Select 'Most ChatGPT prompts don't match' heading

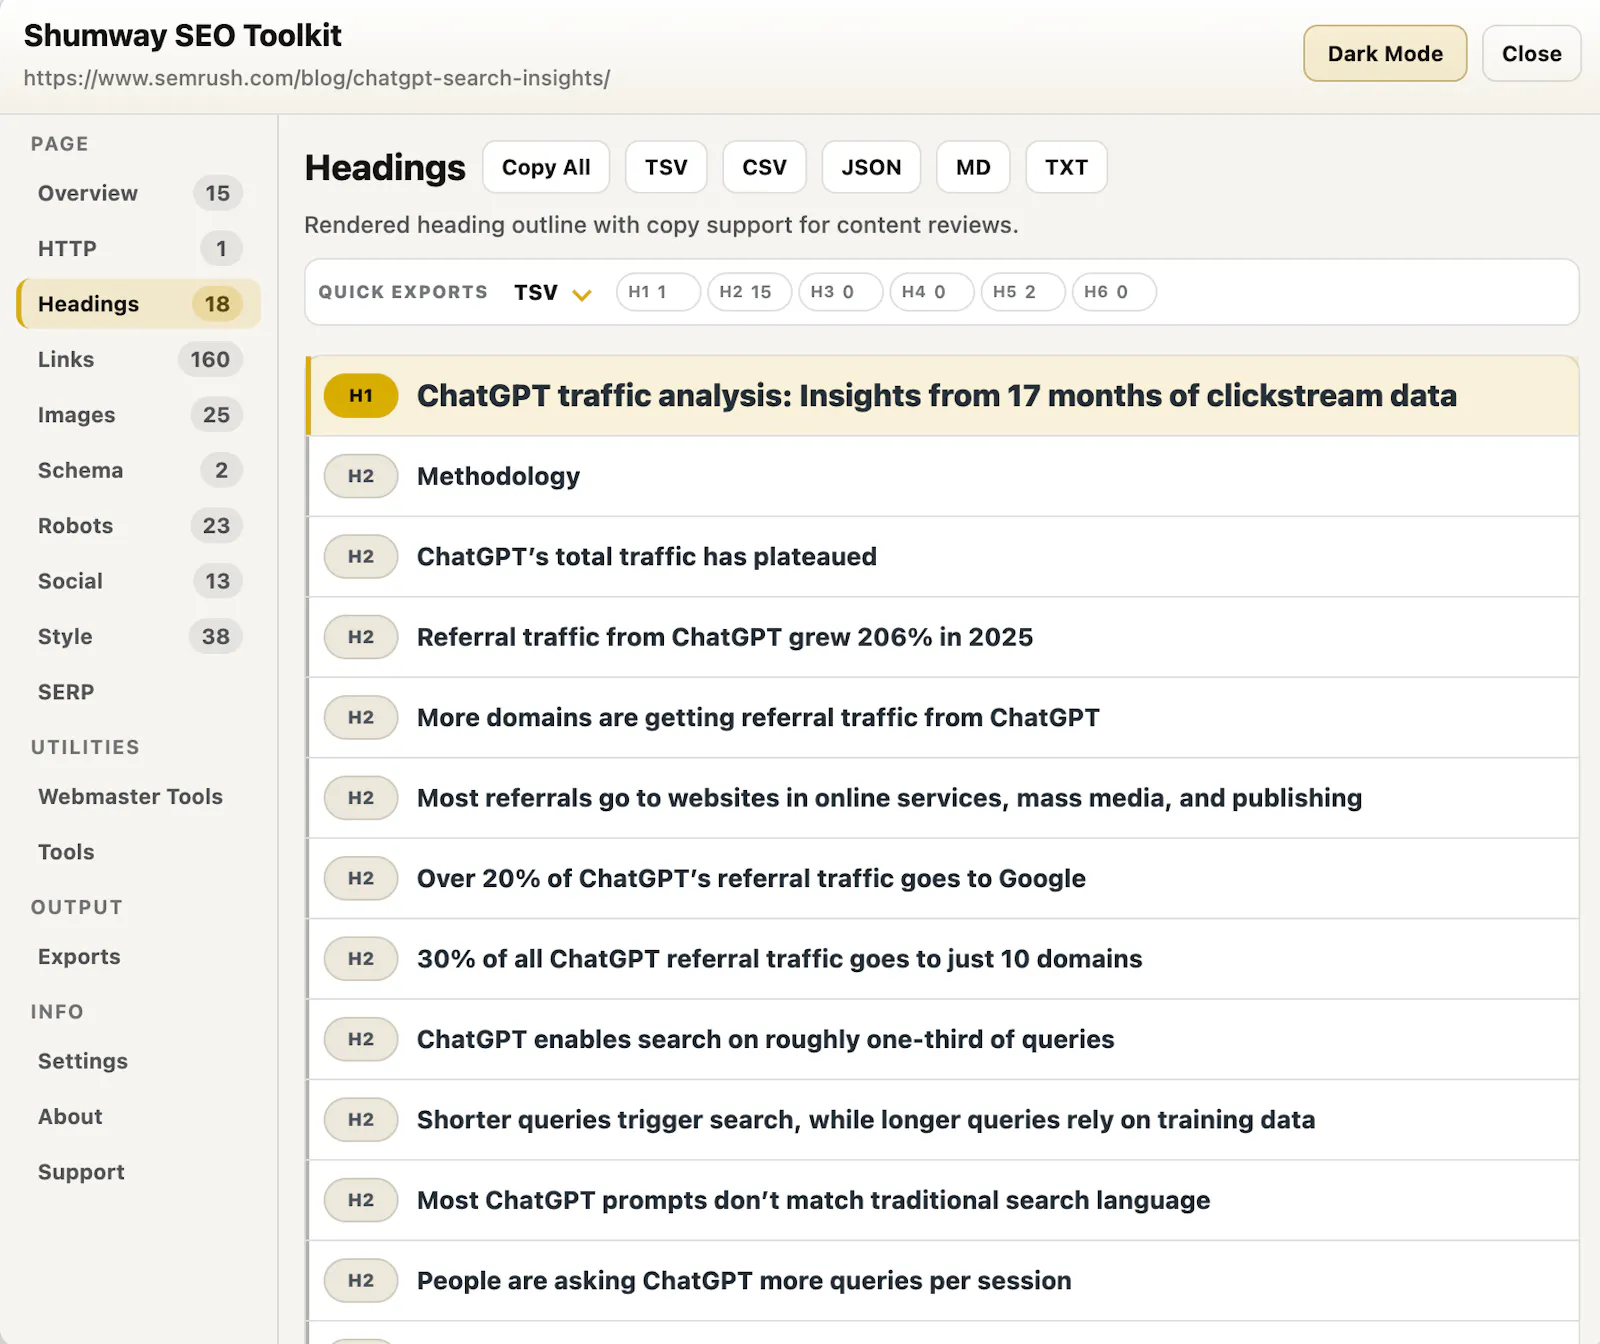tap(813, 1200)
